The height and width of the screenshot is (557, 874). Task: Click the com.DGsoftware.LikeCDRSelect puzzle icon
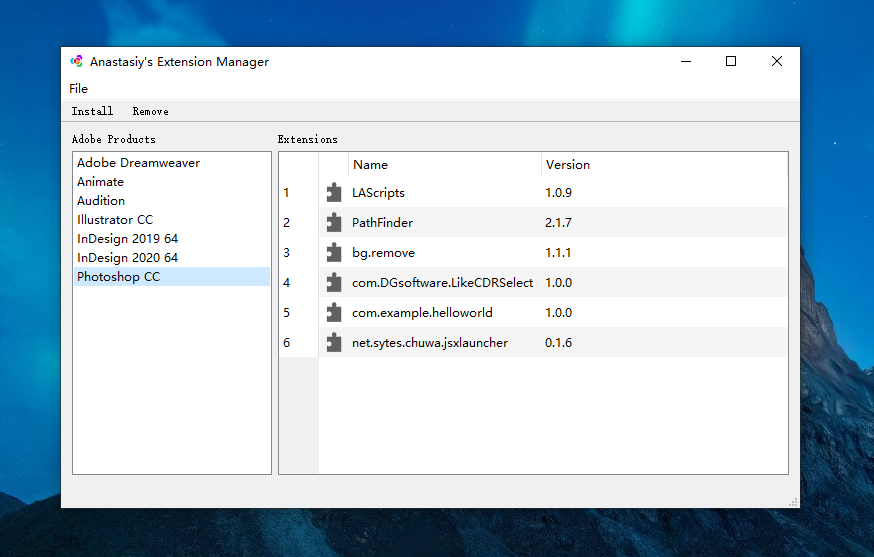[334, 283]
